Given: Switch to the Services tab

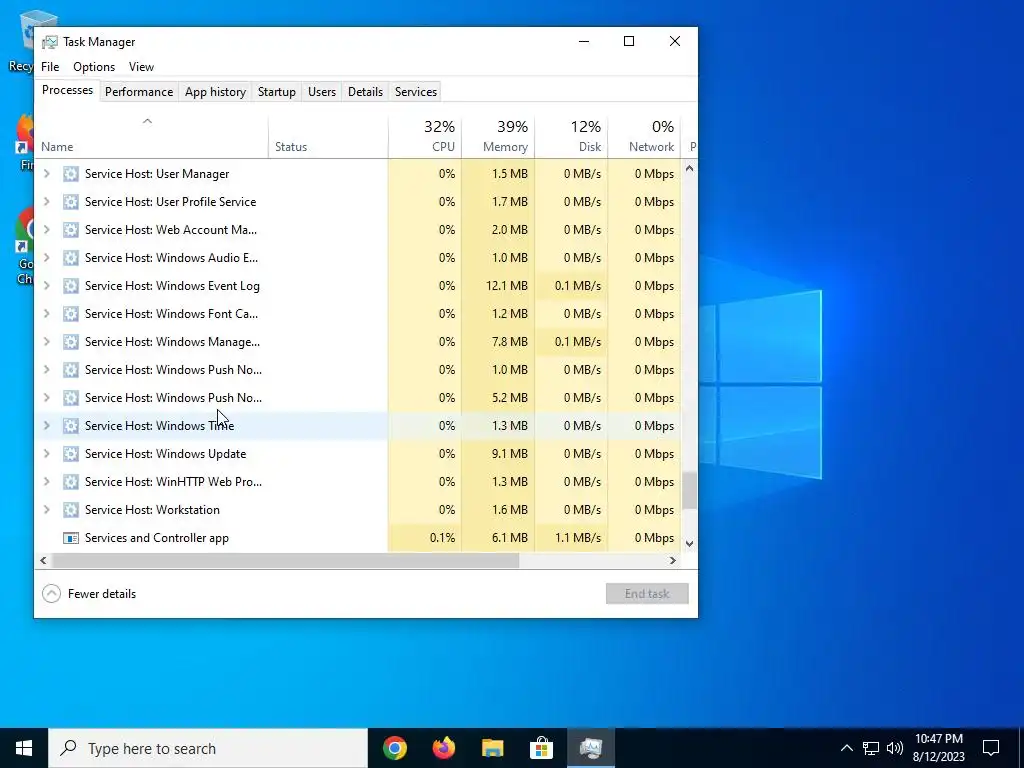Looking at the screenshot, I should click(x=416, y=92).
